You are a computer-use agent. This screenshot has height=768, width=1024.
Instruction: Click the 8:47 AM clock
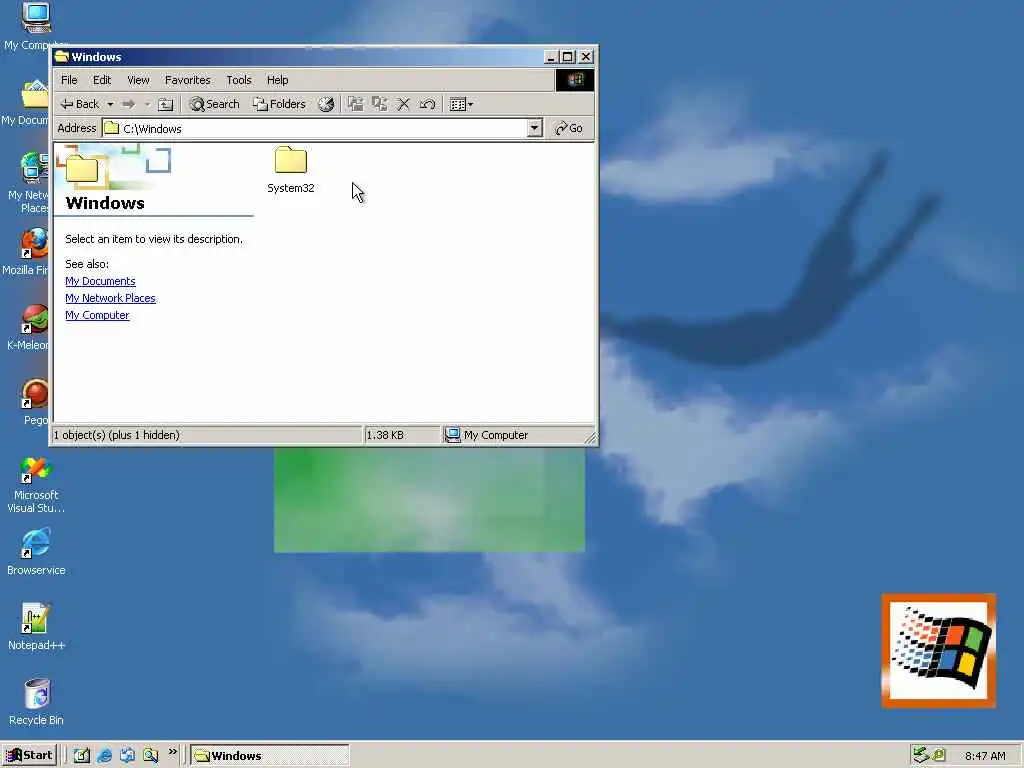[985, 756]
